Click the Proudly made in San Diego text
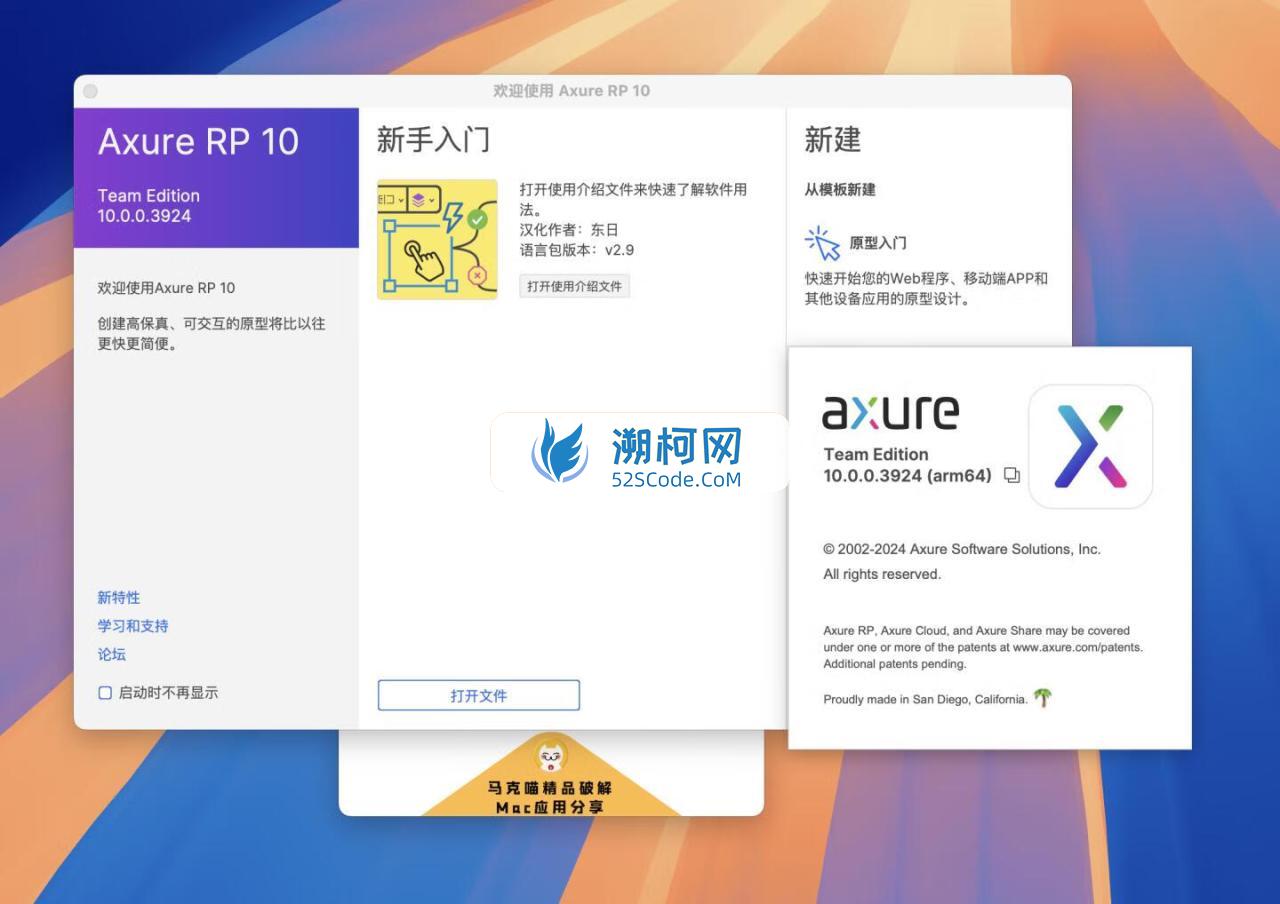This screenshot has height=904, width=1280. tap(925, 699)
